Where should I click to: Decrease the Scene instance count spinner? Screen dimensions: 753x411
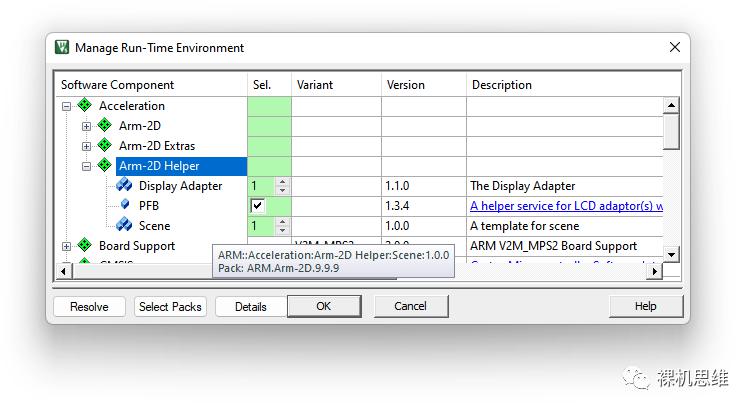282,230
